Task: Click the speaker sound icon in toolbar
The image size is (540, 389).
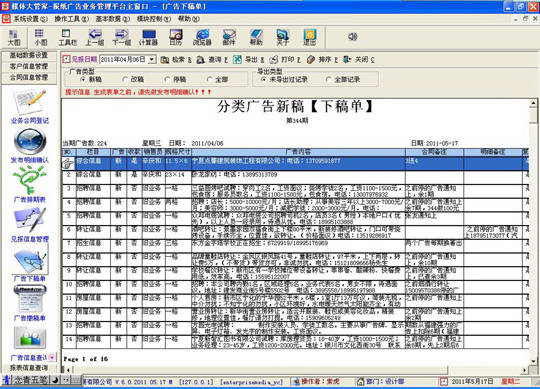Action: pyautogui.click(x=352, y=36)
